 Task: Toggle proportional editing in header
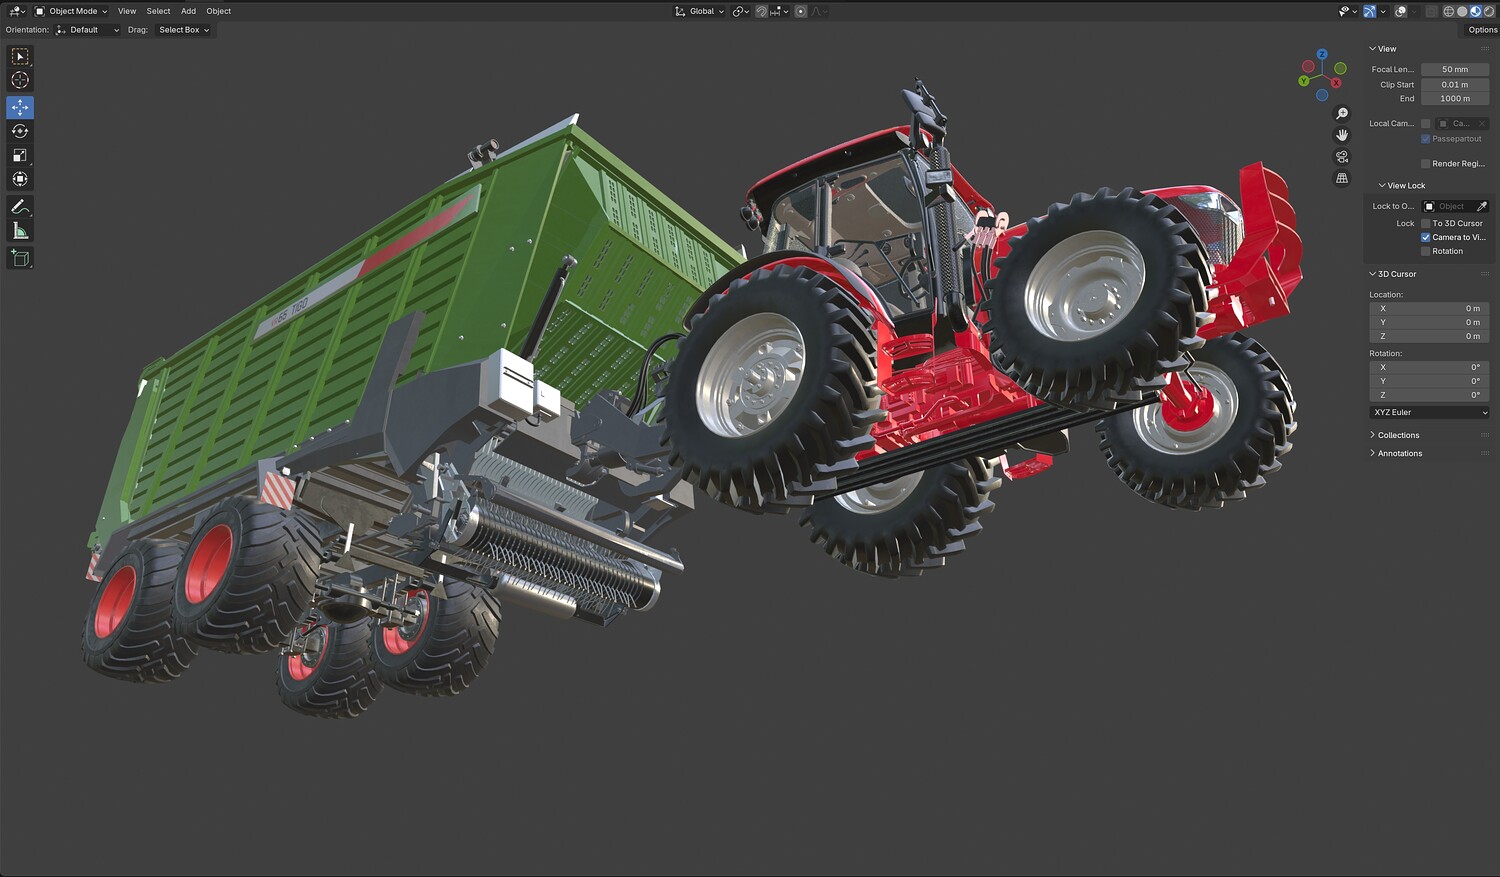[801, 11]
